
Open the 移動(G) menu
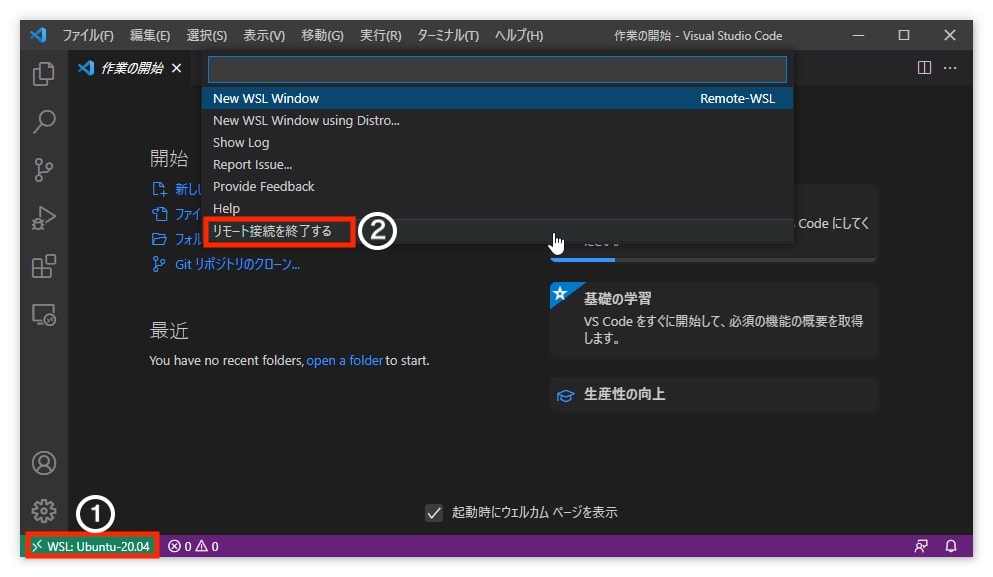(x=322, y=35)
